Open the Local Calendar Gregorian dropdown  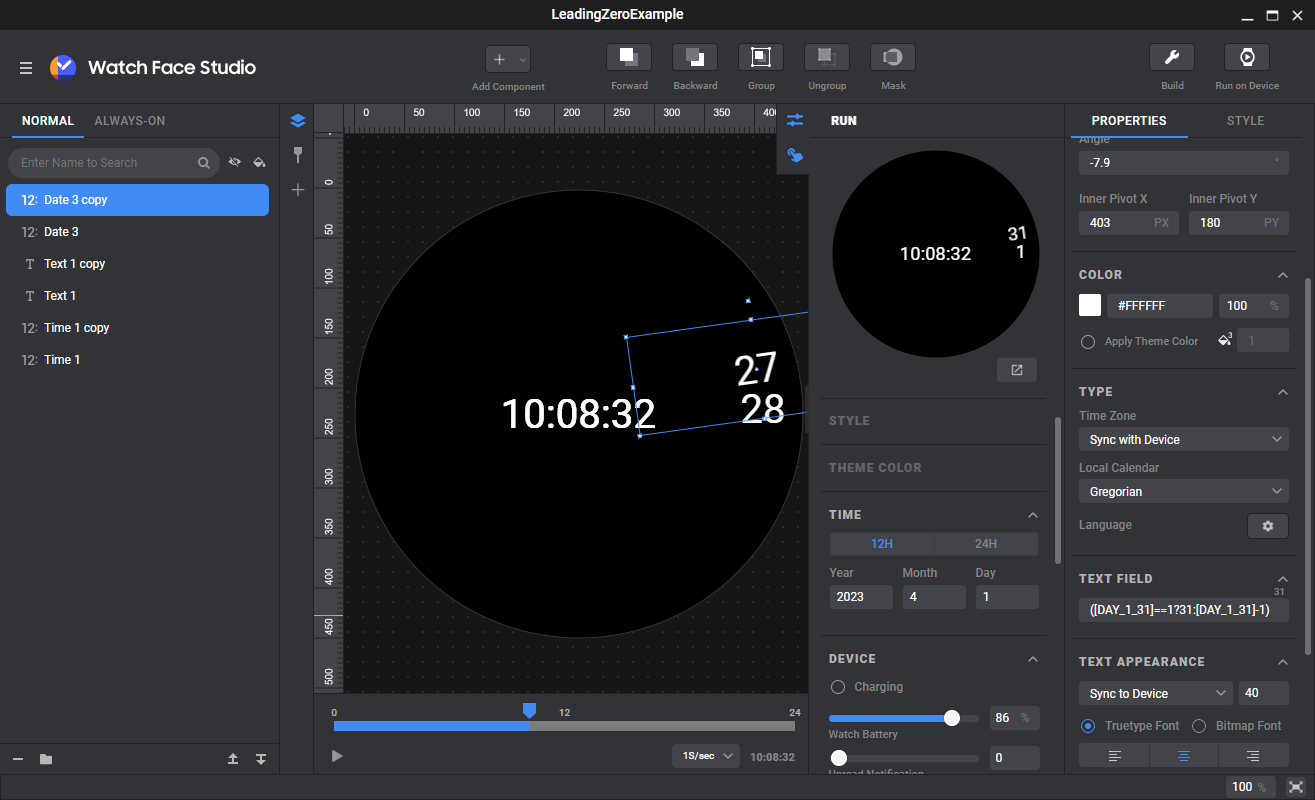(1183, 492)
